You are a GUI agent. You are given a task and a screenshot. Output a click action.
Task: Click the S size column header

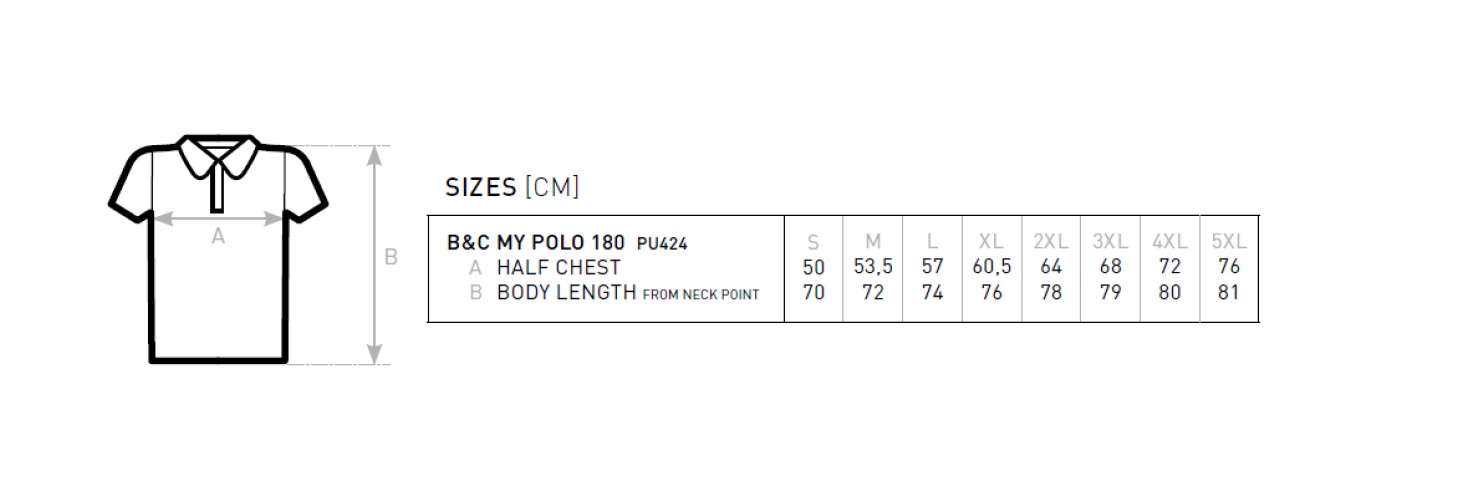click(x=814, y=242)
